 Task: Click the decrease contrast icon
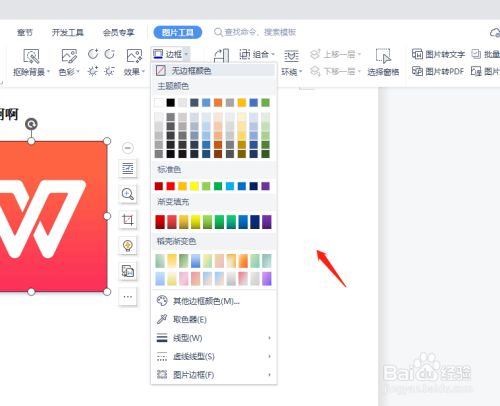[109, 54]
